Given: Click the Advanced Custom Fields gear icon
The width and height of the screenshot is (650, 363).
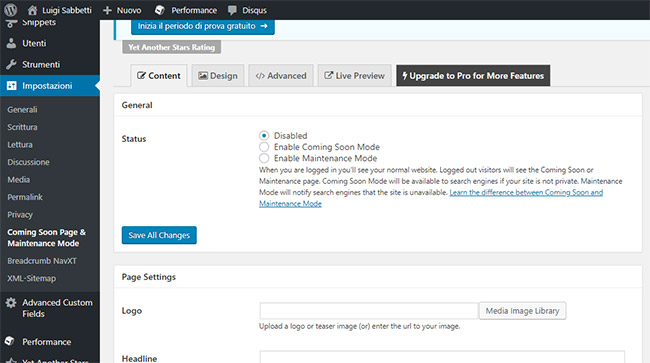Looking at the screenshot, I should tap(11, 302).
